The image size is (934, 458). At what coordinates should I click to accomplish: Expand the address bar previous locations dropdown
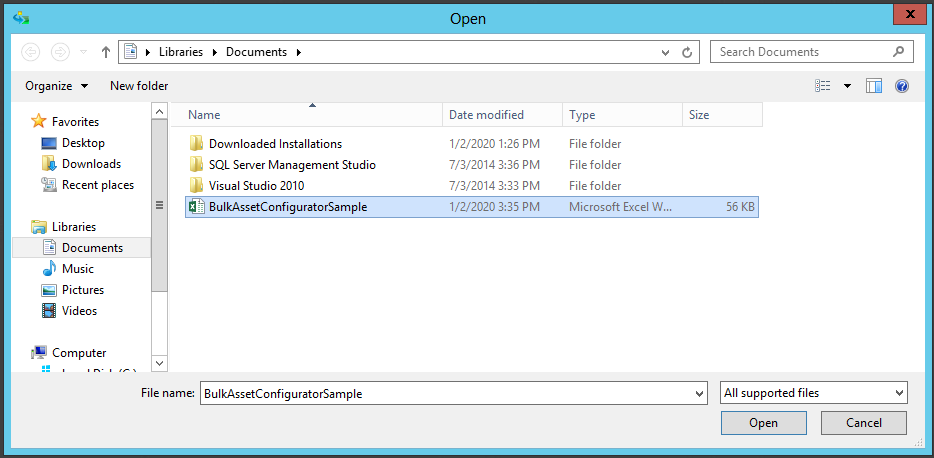point(666,52)
